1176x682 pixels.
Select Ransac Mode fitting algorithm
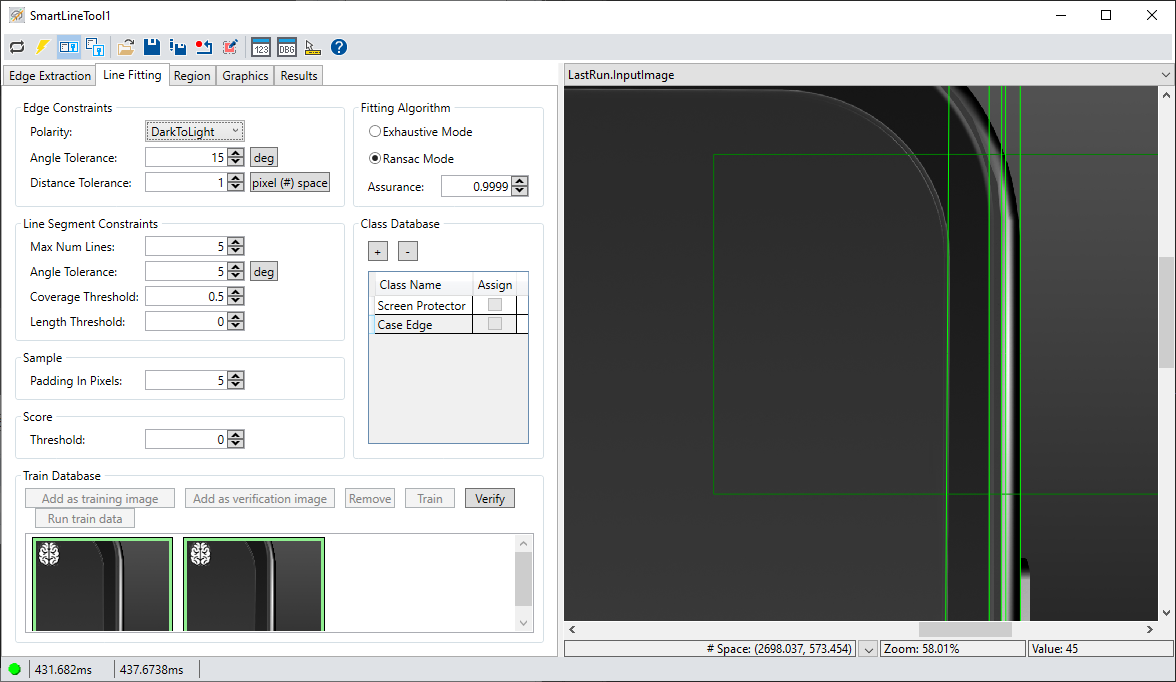[374, 158]
